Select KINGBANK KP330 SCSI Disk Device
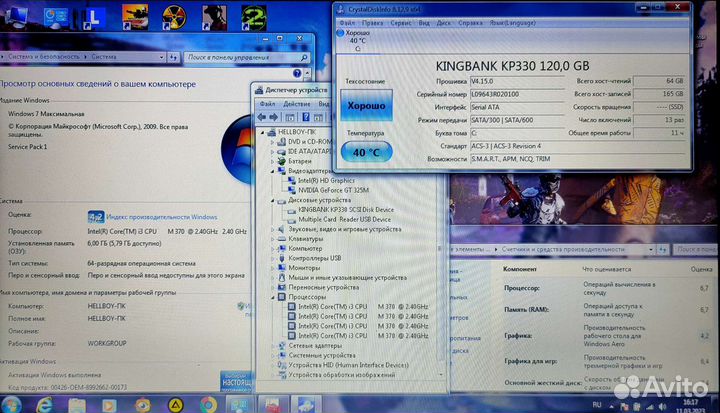720x413 pixels. click(346, 209)
